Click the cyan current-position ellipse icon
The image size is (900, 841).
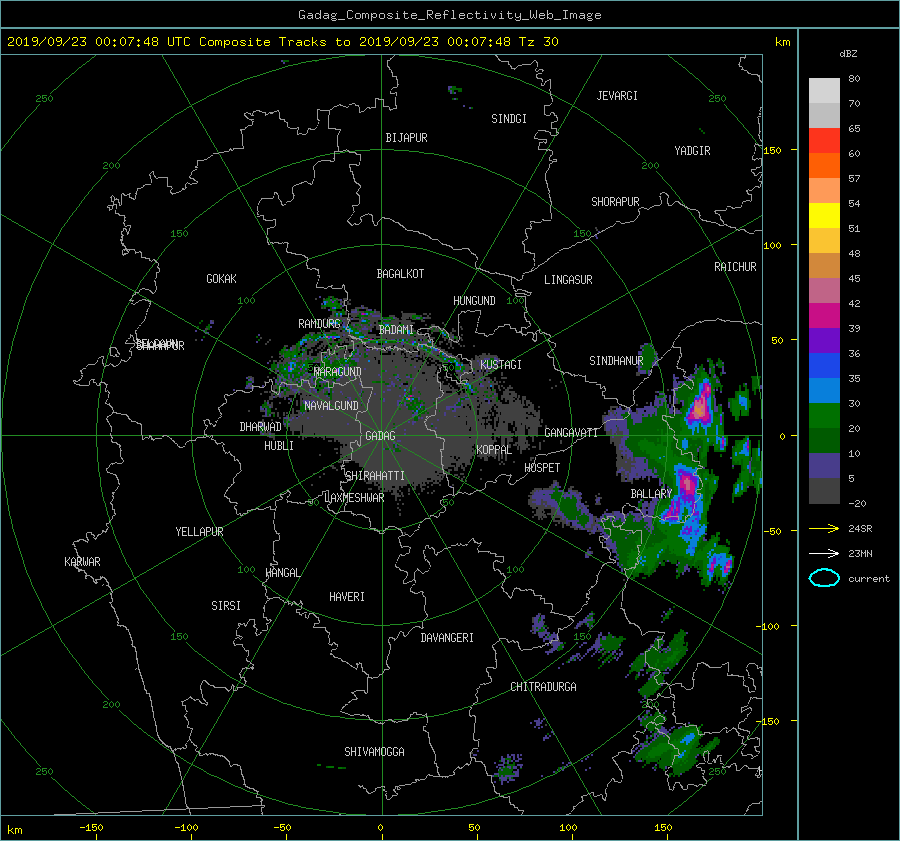[x=824, y=578]
